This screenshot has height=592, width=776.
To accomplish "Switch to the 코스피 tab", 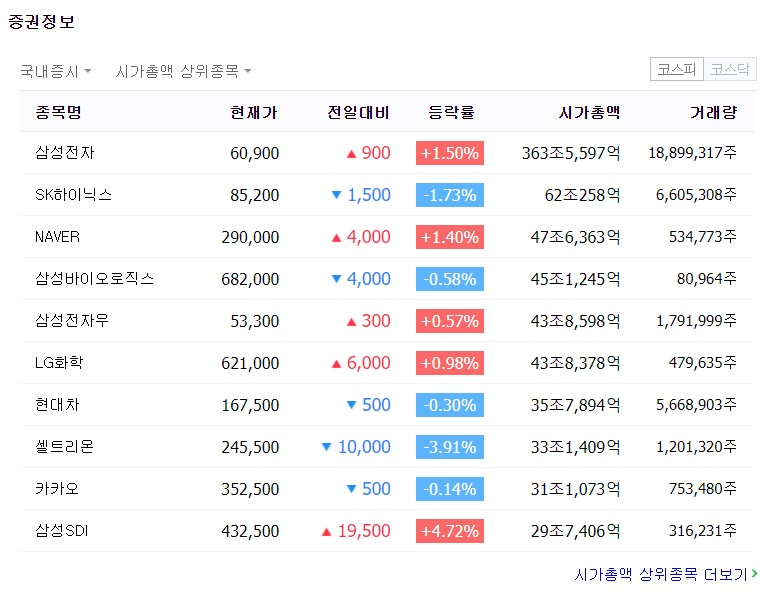I will coord(677,69).
